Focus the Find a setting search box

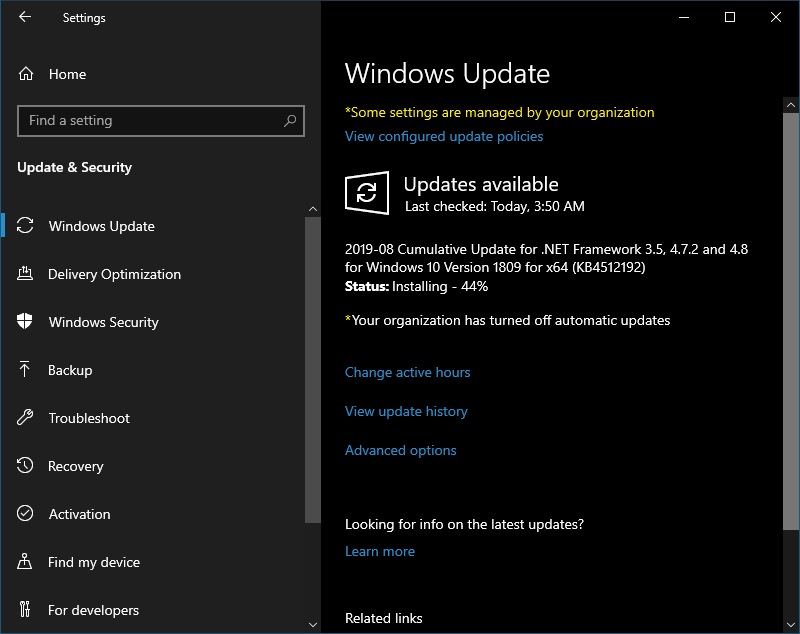161,121
